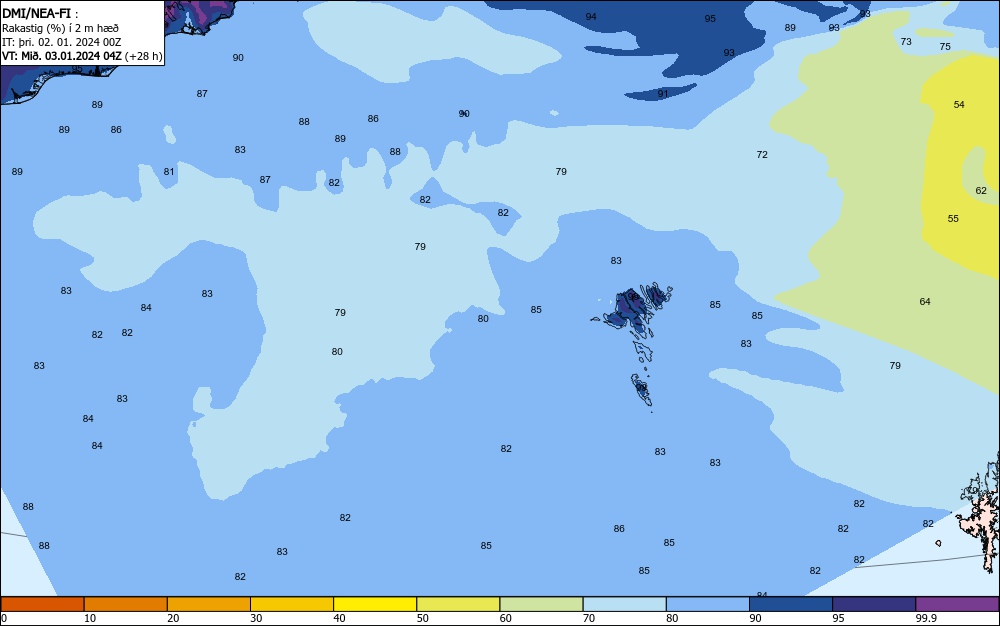Pick the pale yellow 50–60 legend swatch
Screen dimensions: 1000x626
458,604
